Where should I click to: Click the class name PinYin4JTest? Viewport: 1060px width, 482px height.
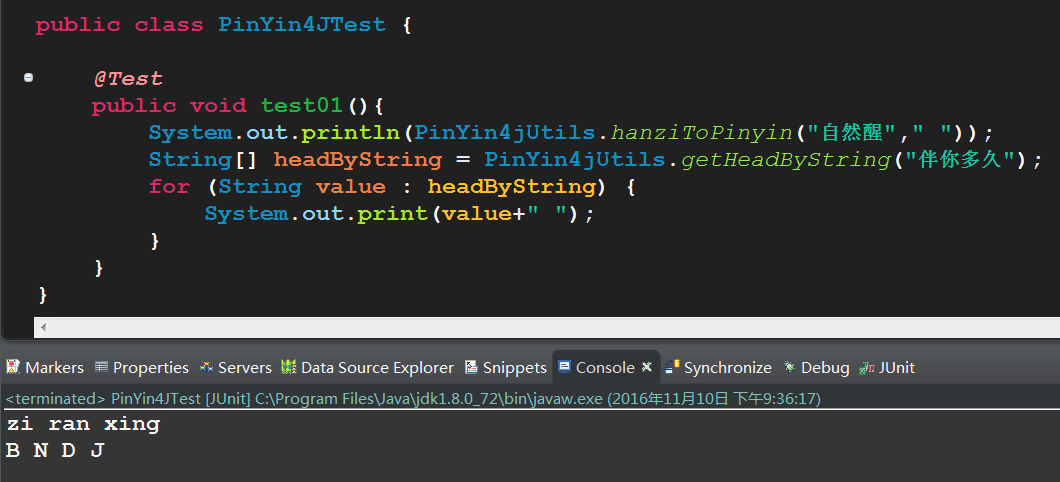click(x=302, y=25)
